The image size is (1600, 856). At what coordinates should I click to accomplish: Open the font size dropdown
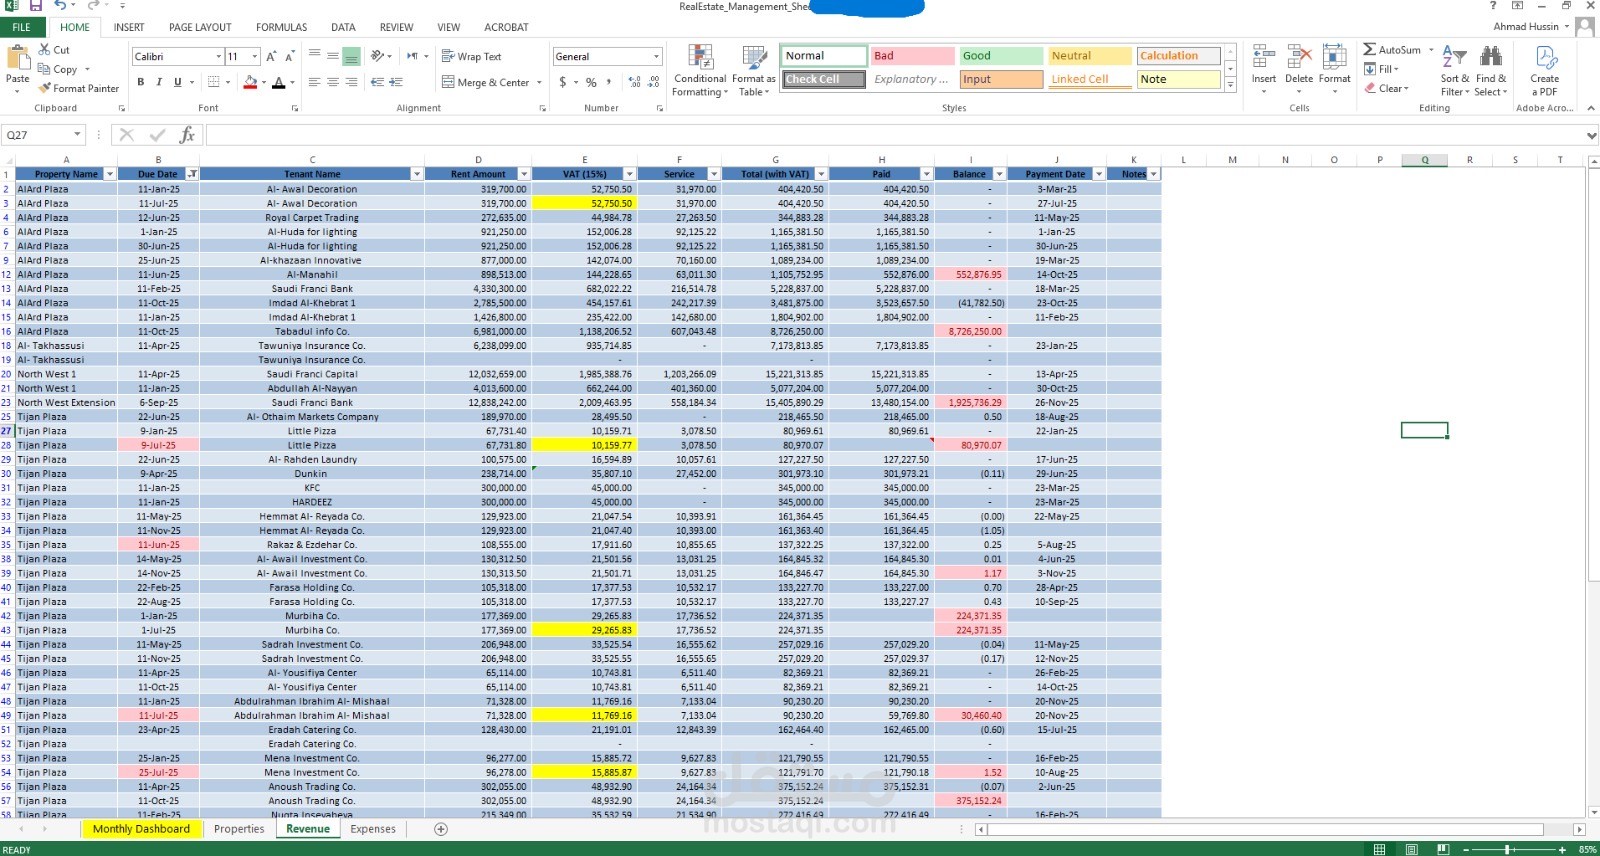(255, 56)
